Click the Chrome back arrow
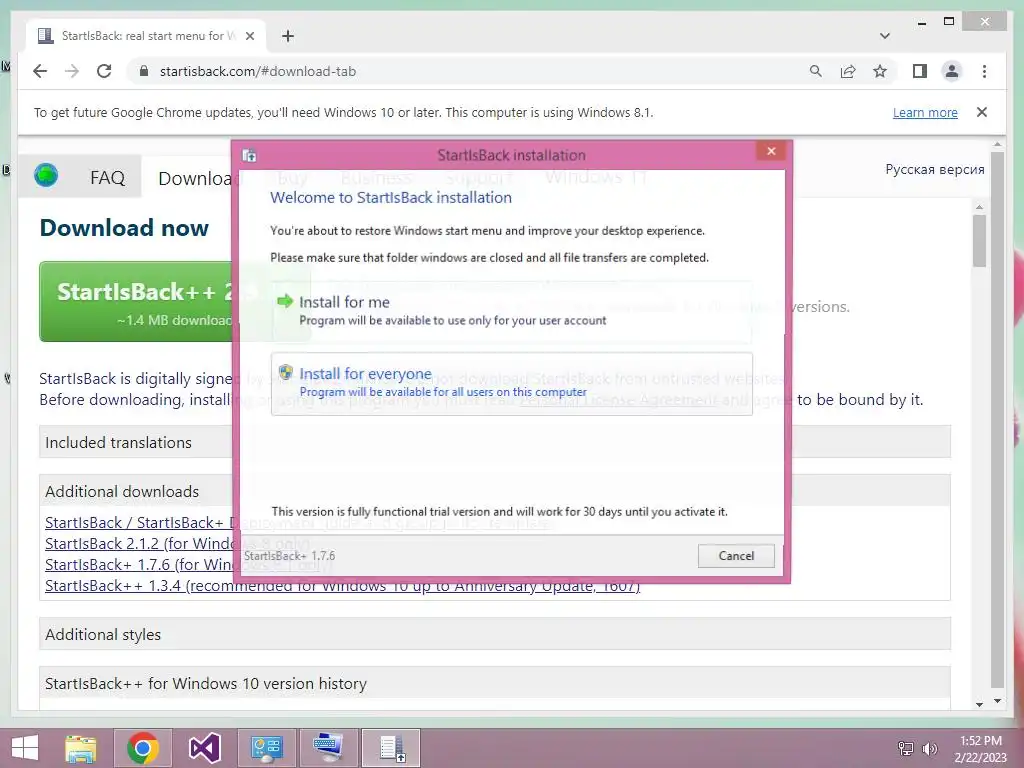This screenshot has height=768, width=1024. (x=40, y=71)
